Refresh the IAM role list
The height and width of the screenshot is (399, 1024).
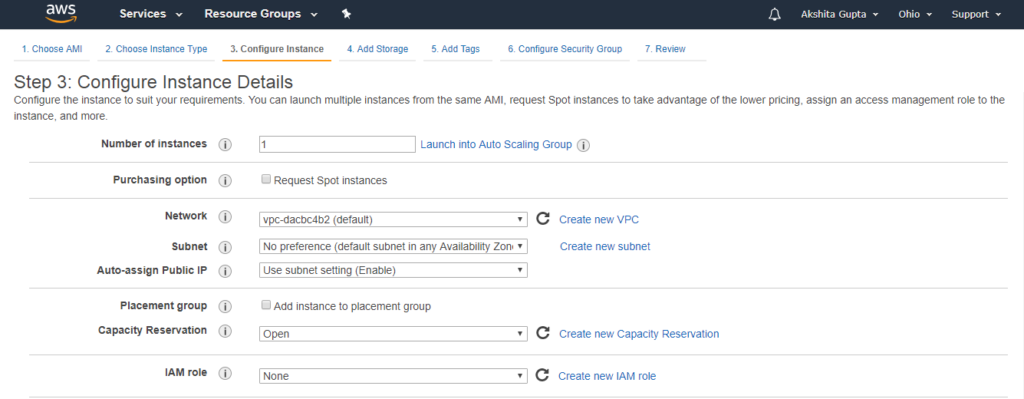[542, 375]
